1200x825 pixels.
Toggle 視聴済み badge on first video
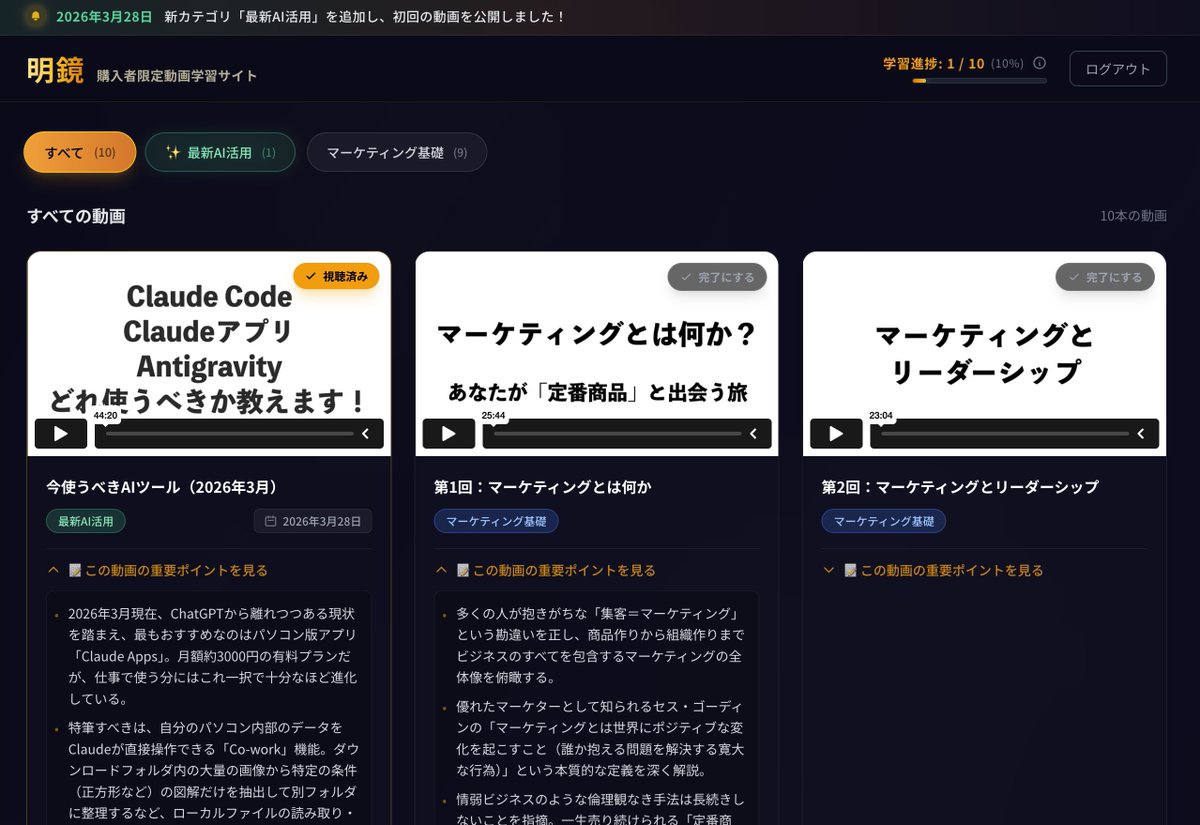pos(336,276)
